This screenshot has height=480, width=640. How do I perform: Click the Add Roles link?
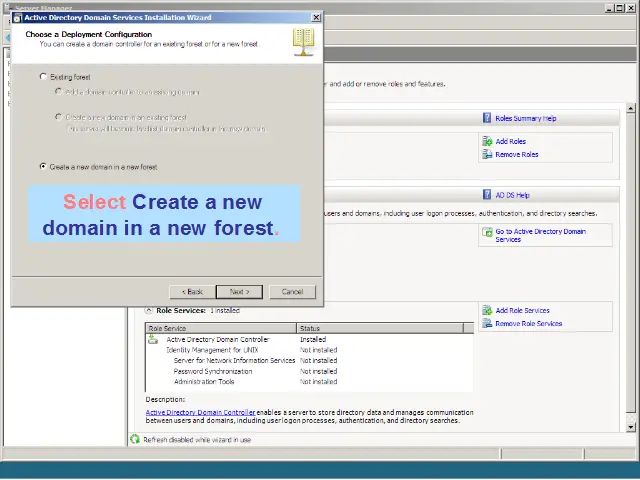tap(511, 141)
